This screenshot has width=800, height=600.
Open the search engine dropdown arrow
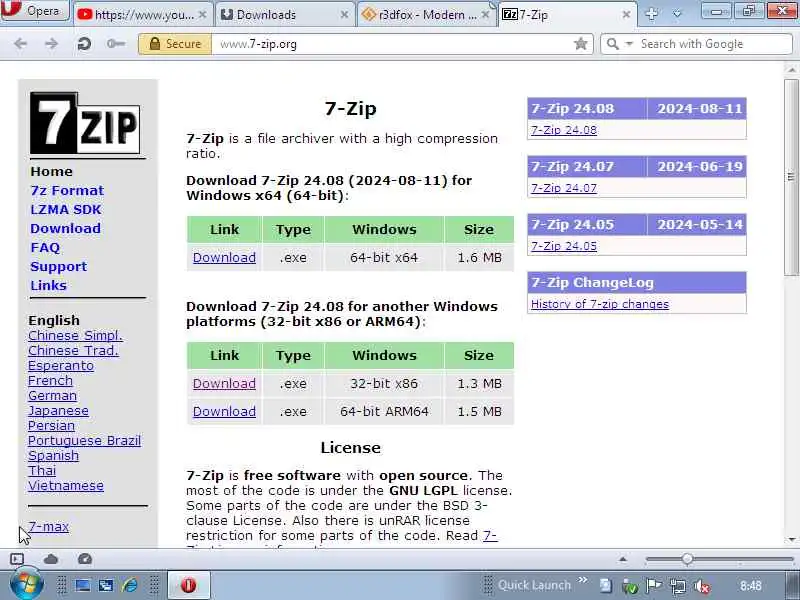point(629,44)
